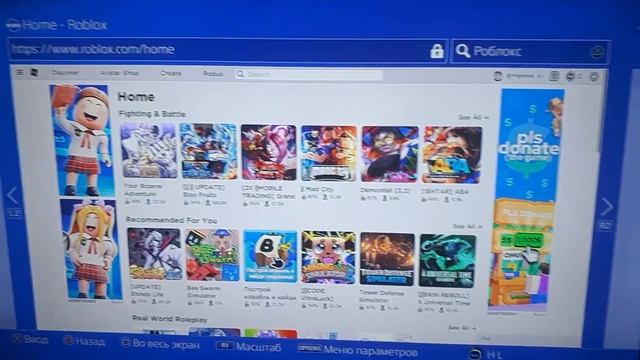Open the Robux menu item
Image resolution: width=640 pixels, height=360 pixels.
(213, 74)
